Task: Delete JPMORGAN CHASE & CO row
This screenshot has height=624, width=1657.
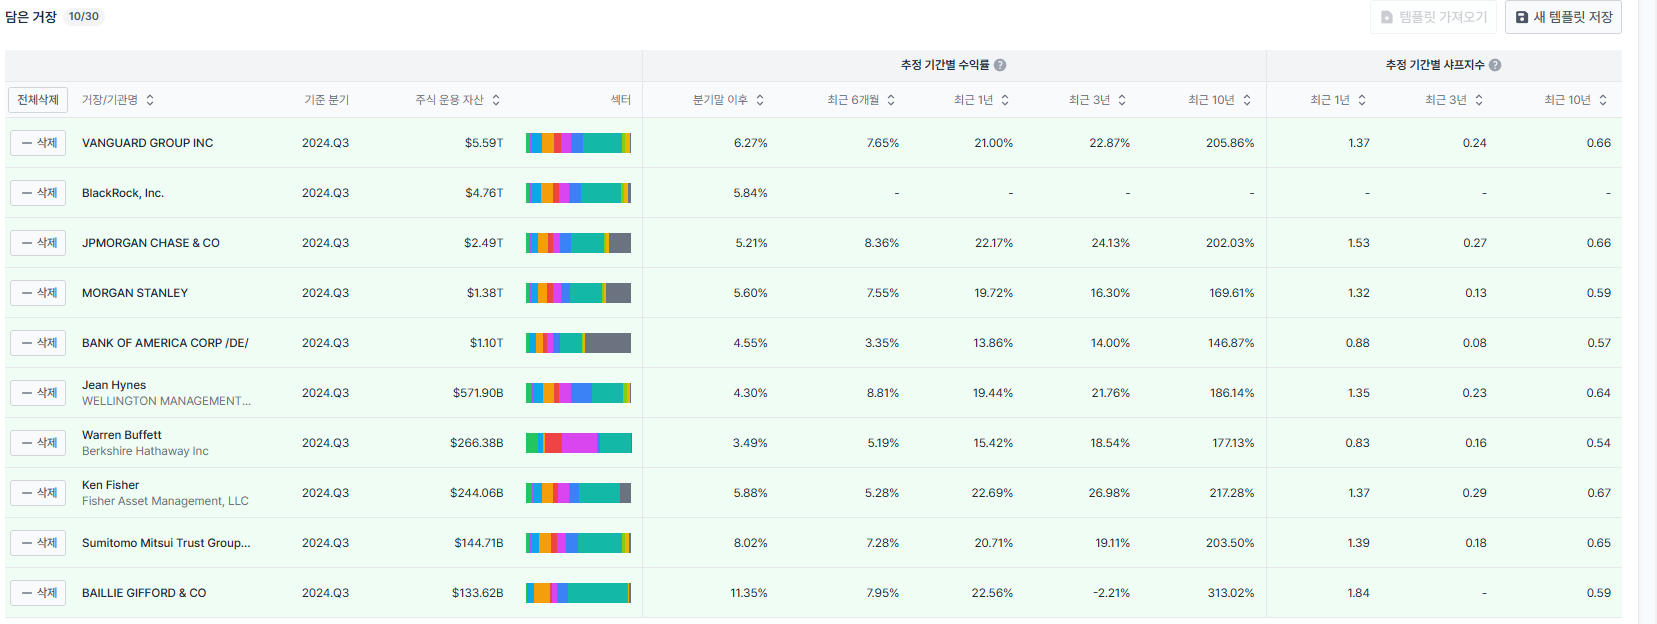Action: tap(38, 243)
